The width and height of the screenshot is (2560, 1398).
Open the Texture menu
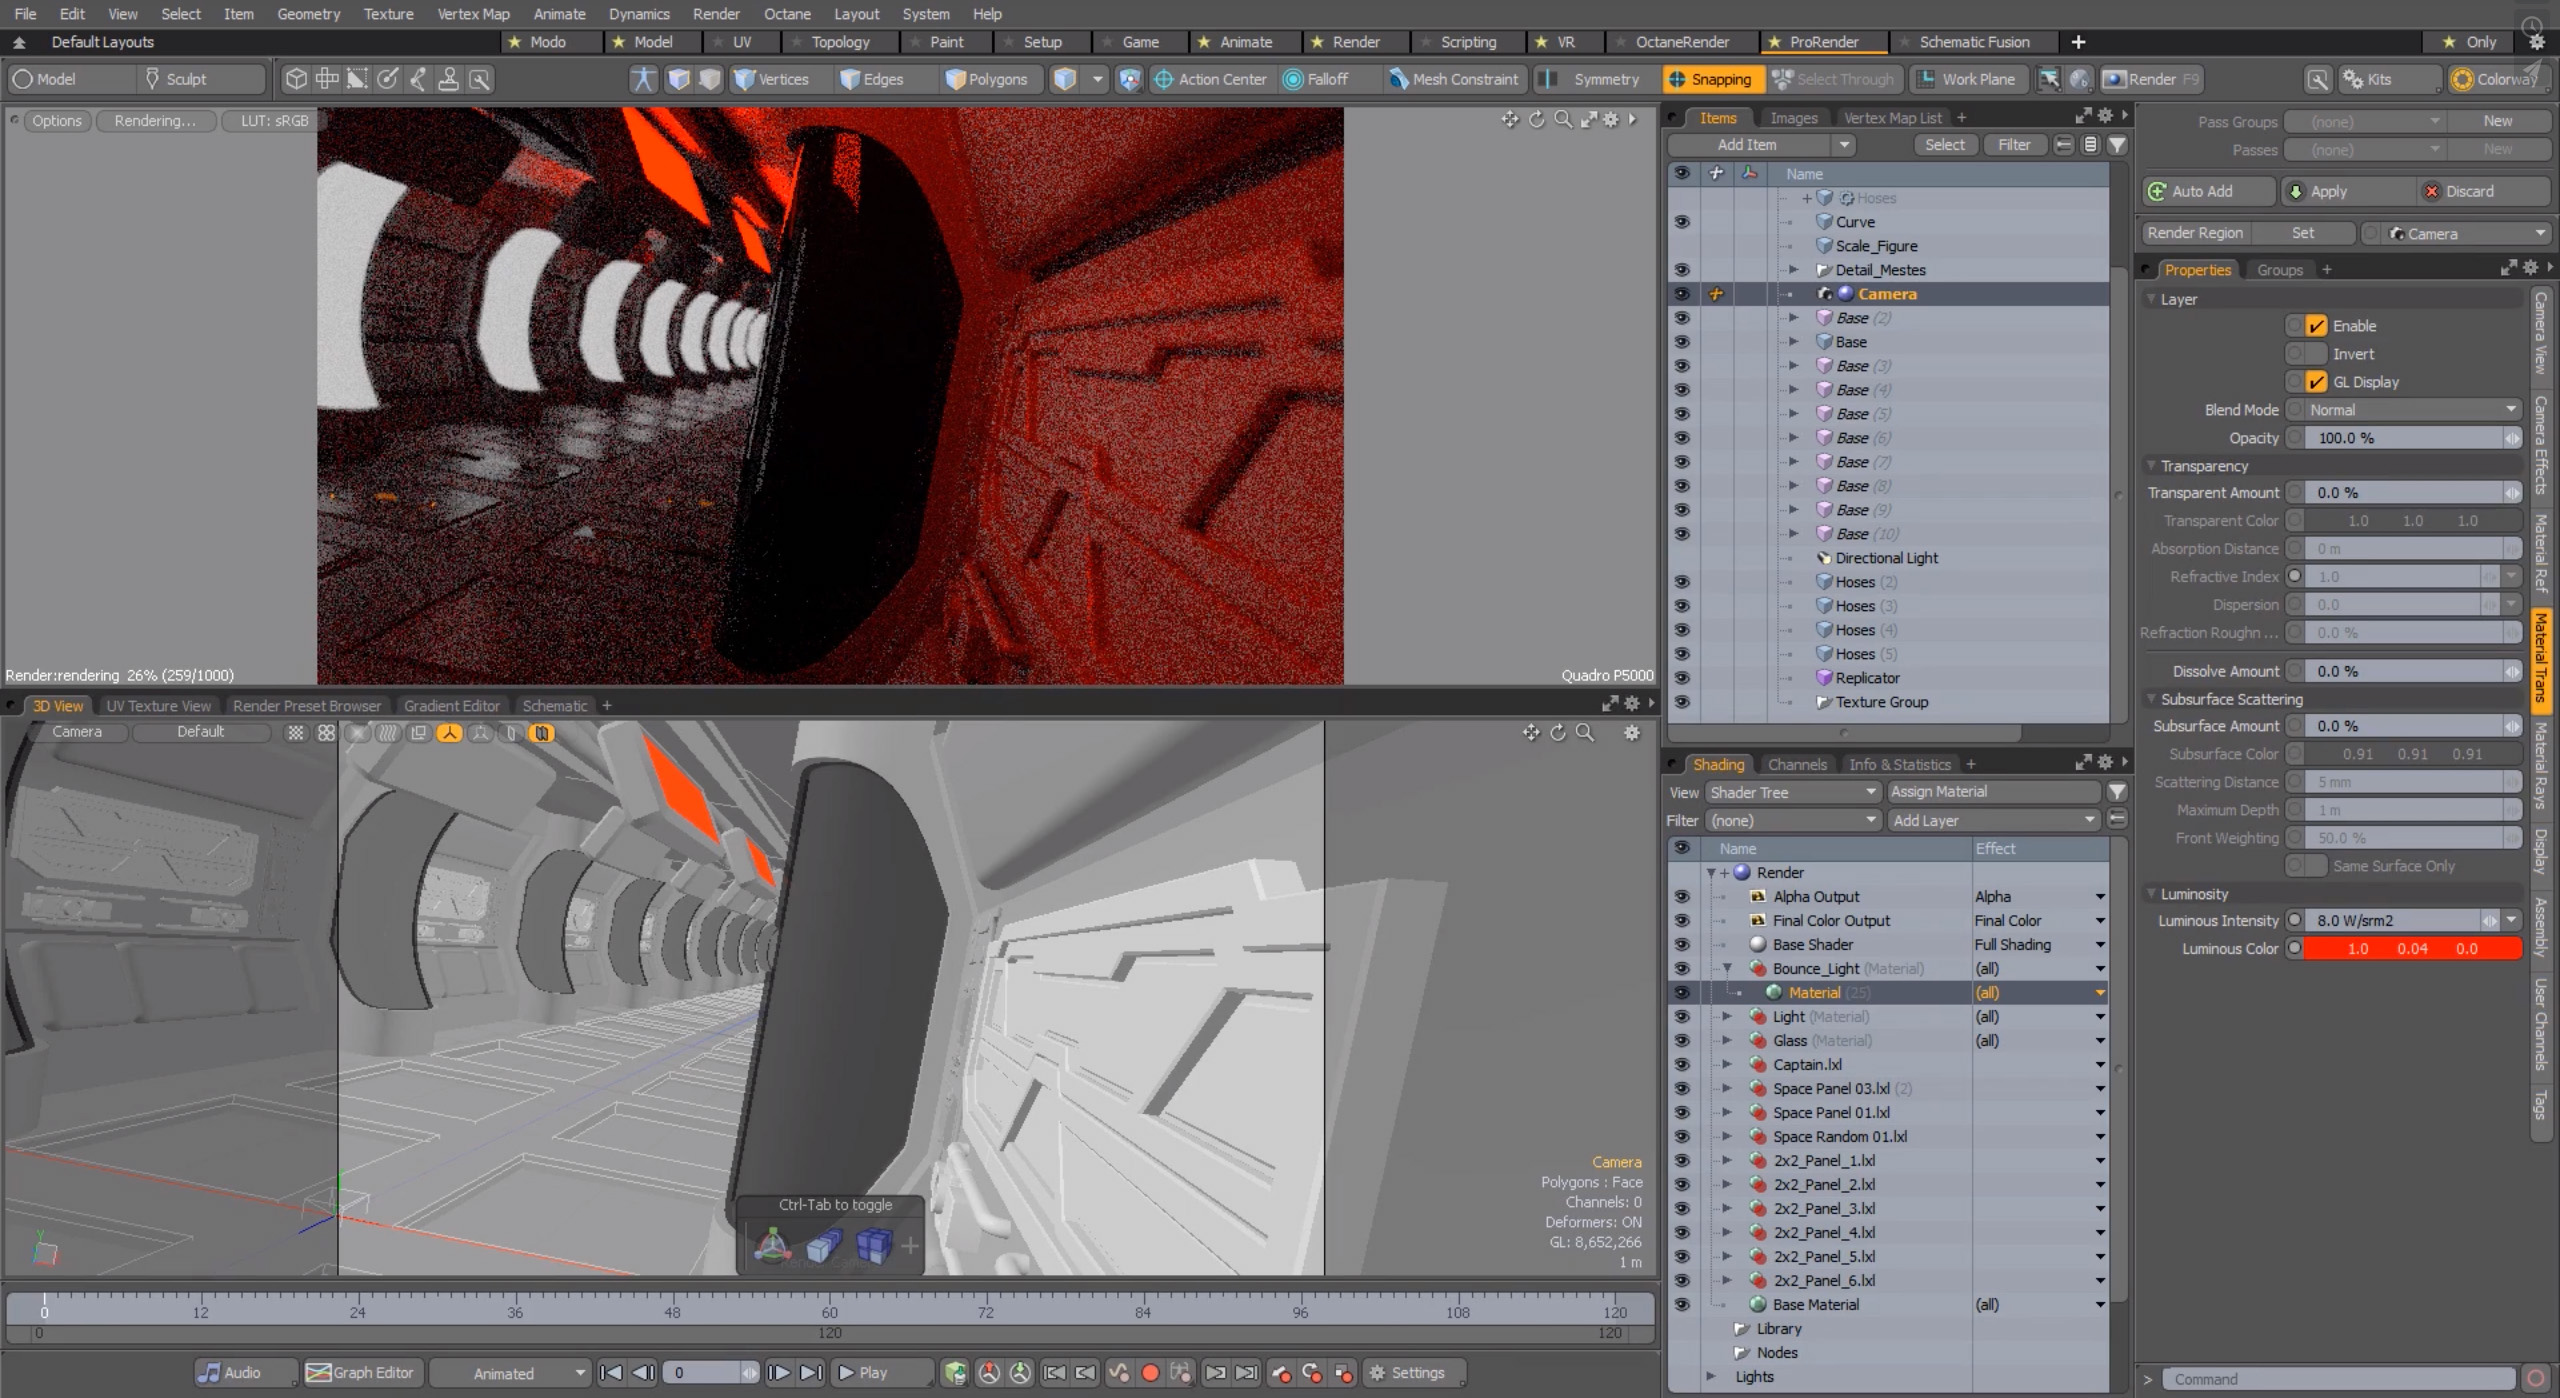(388, 14)
